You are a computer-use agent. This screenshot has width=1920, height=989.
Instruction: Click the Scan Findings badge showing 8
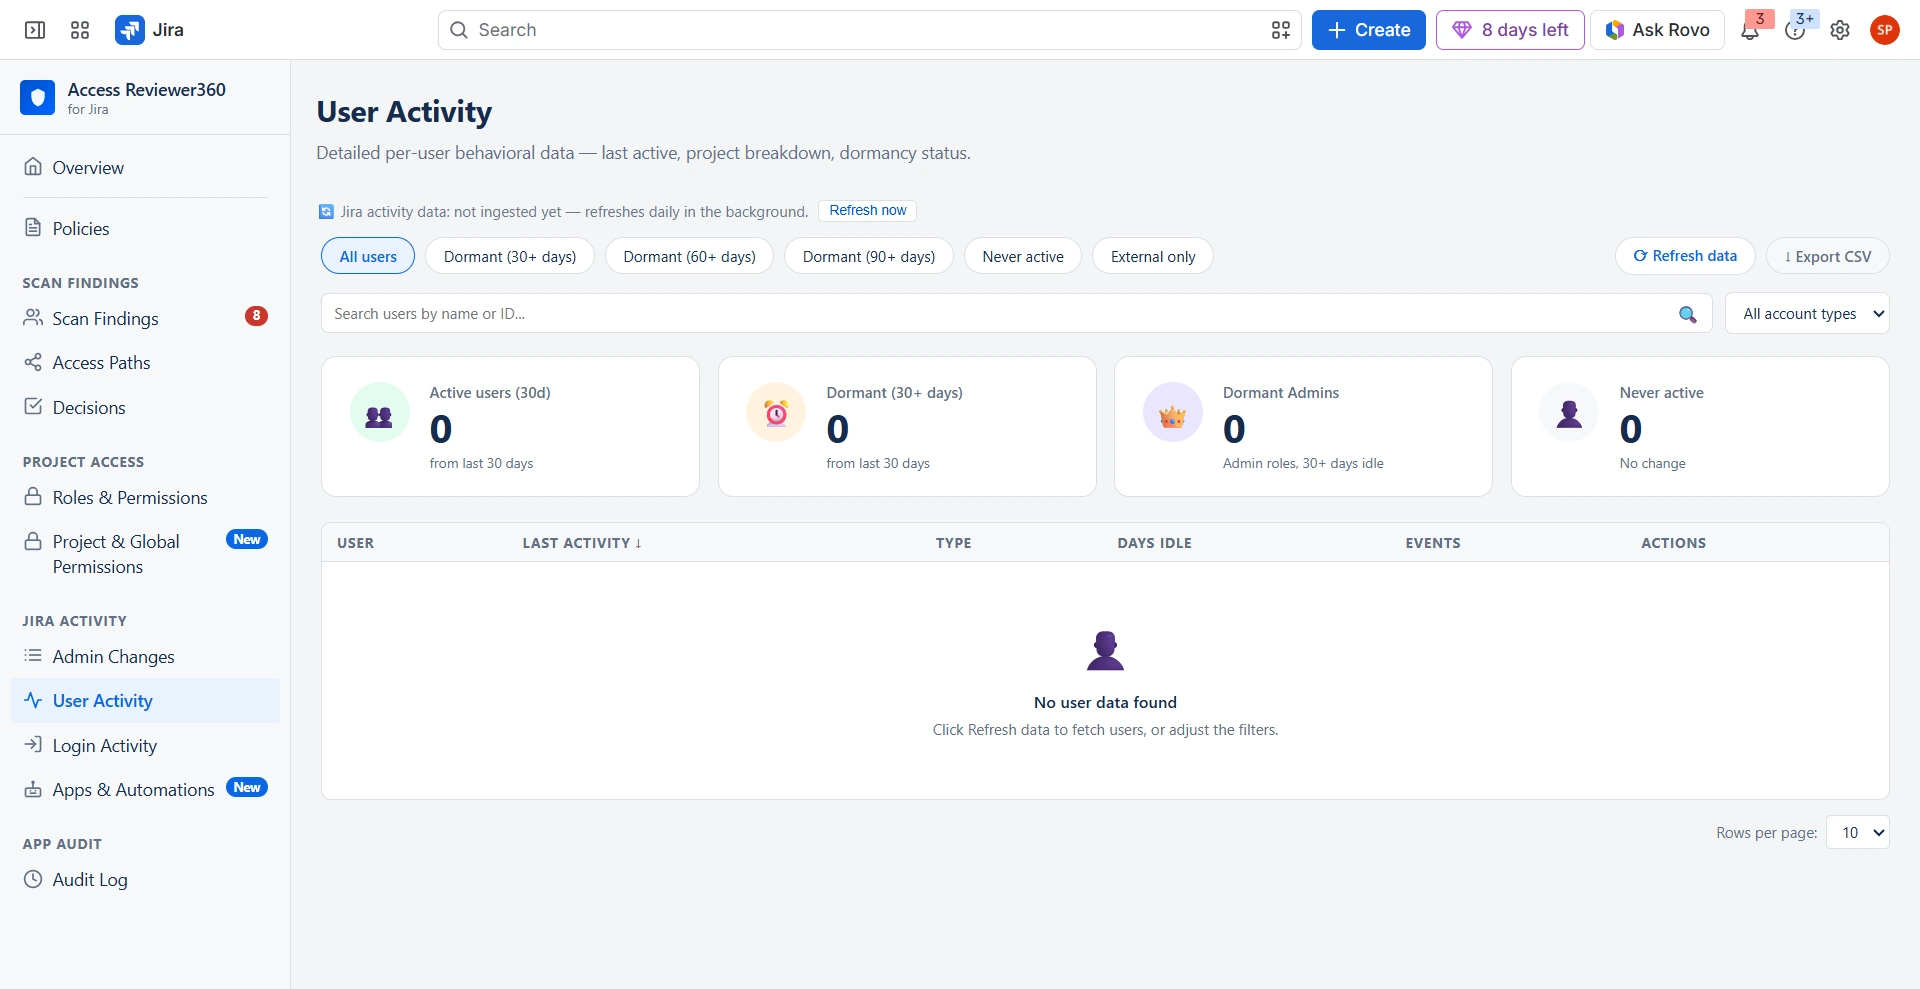coord(256,316)
